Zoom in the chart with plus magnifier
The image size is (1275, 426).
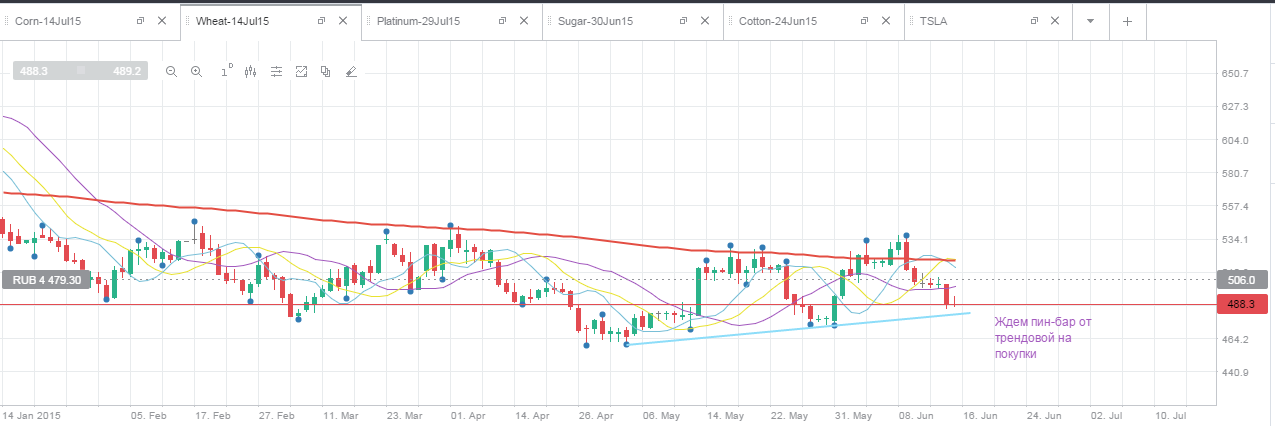(x=196, y=71)
